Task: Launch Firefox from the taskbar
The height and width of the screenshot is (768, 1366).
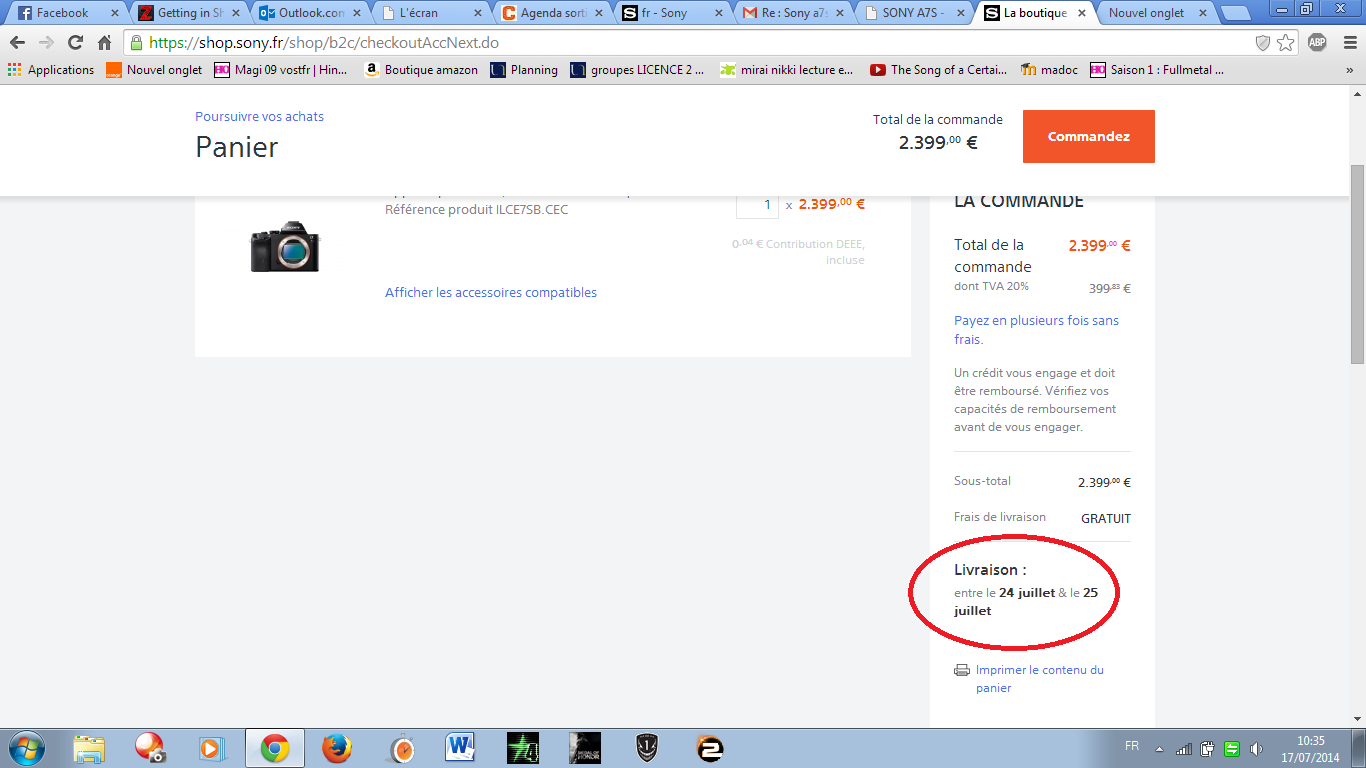Action: coord(337,748)
